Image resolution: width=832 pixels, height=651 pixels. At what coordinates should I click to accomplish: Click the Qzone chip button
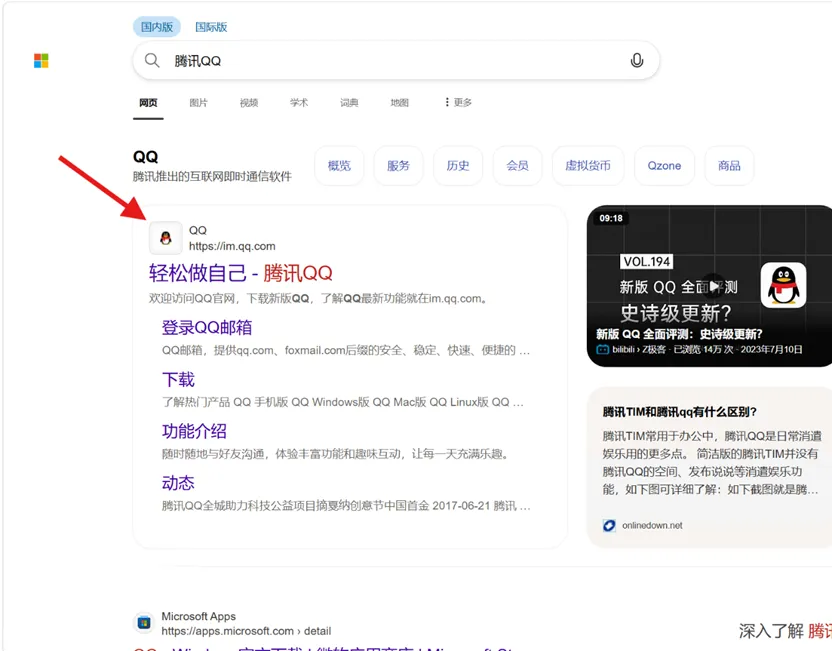click(664, 166)
